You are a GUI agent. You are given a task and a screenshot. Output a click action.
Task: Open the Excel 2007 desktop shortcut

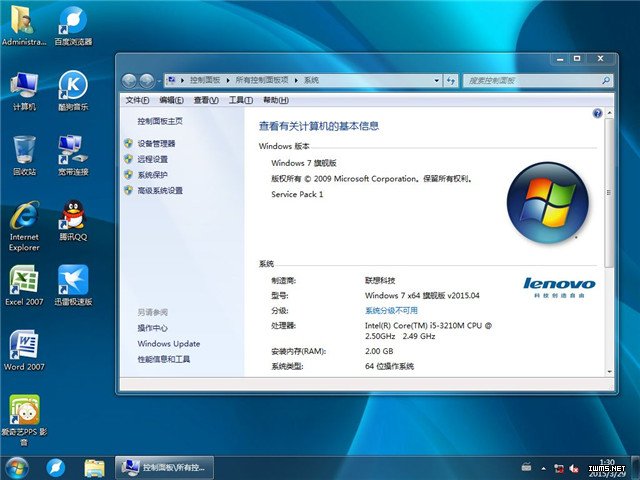point(24,285)
